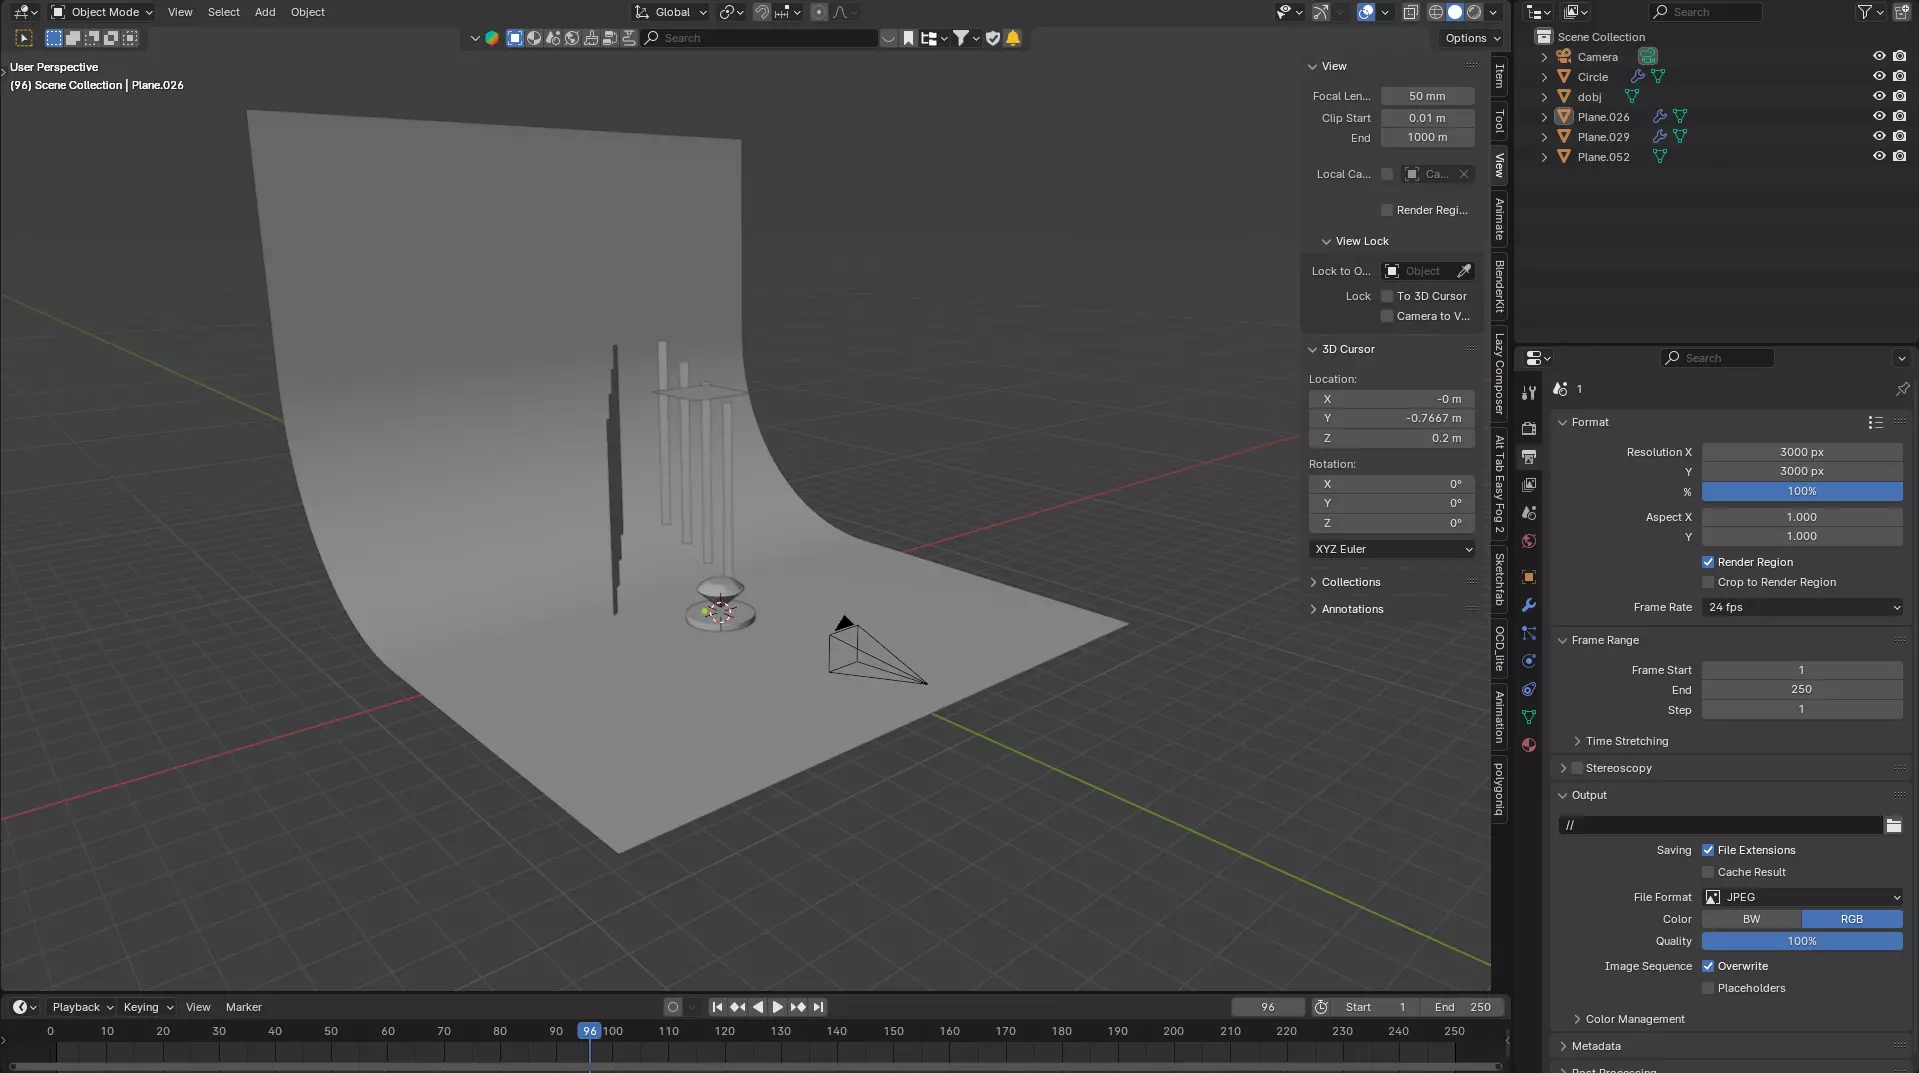Switch to the Item sidebar tab
1919x1073 pixels.
(x=1499, y=75)
